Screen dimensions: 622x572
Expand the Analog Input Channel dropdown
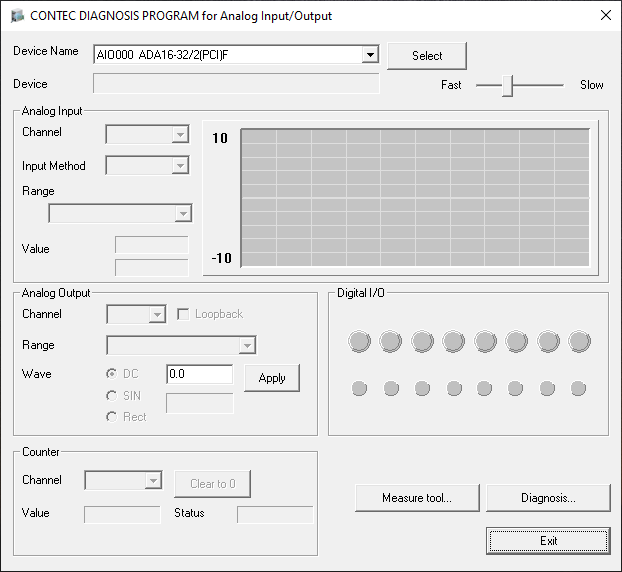click(180, 134)
